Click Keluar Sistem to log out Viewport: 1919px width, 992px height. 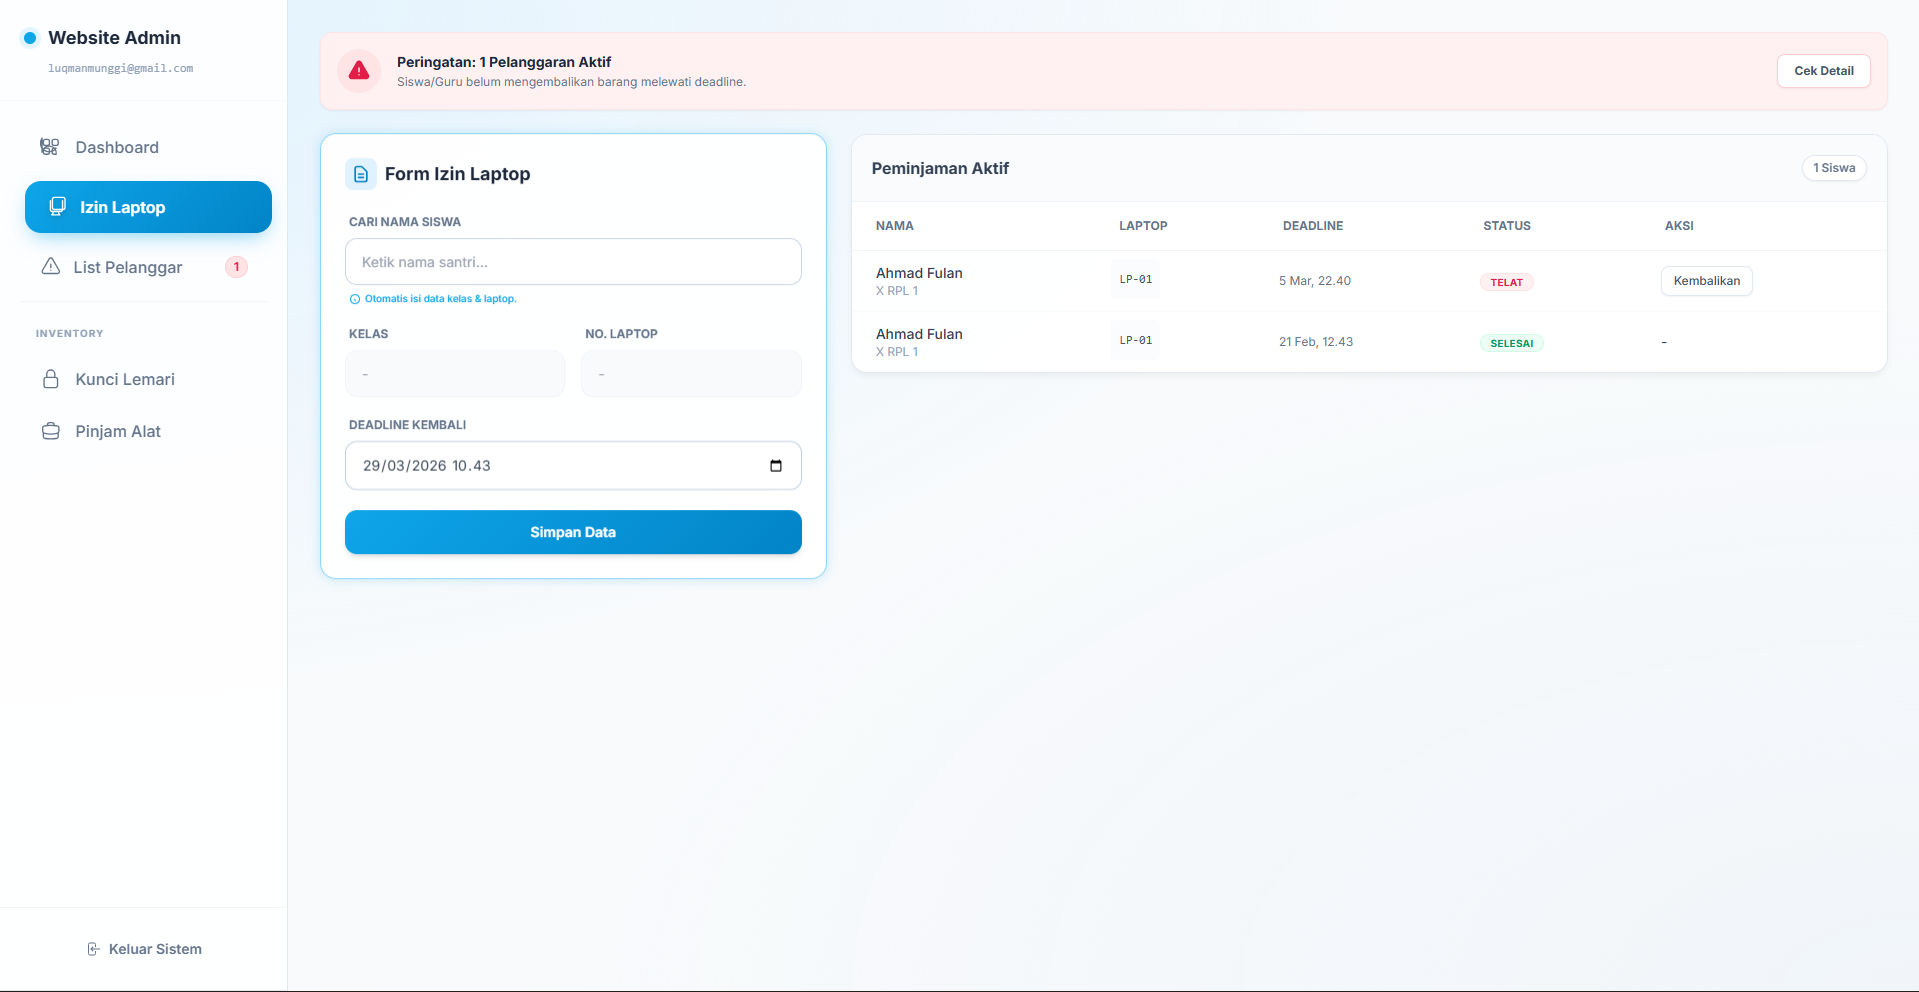pyautogui.click(x=155, y=949)
